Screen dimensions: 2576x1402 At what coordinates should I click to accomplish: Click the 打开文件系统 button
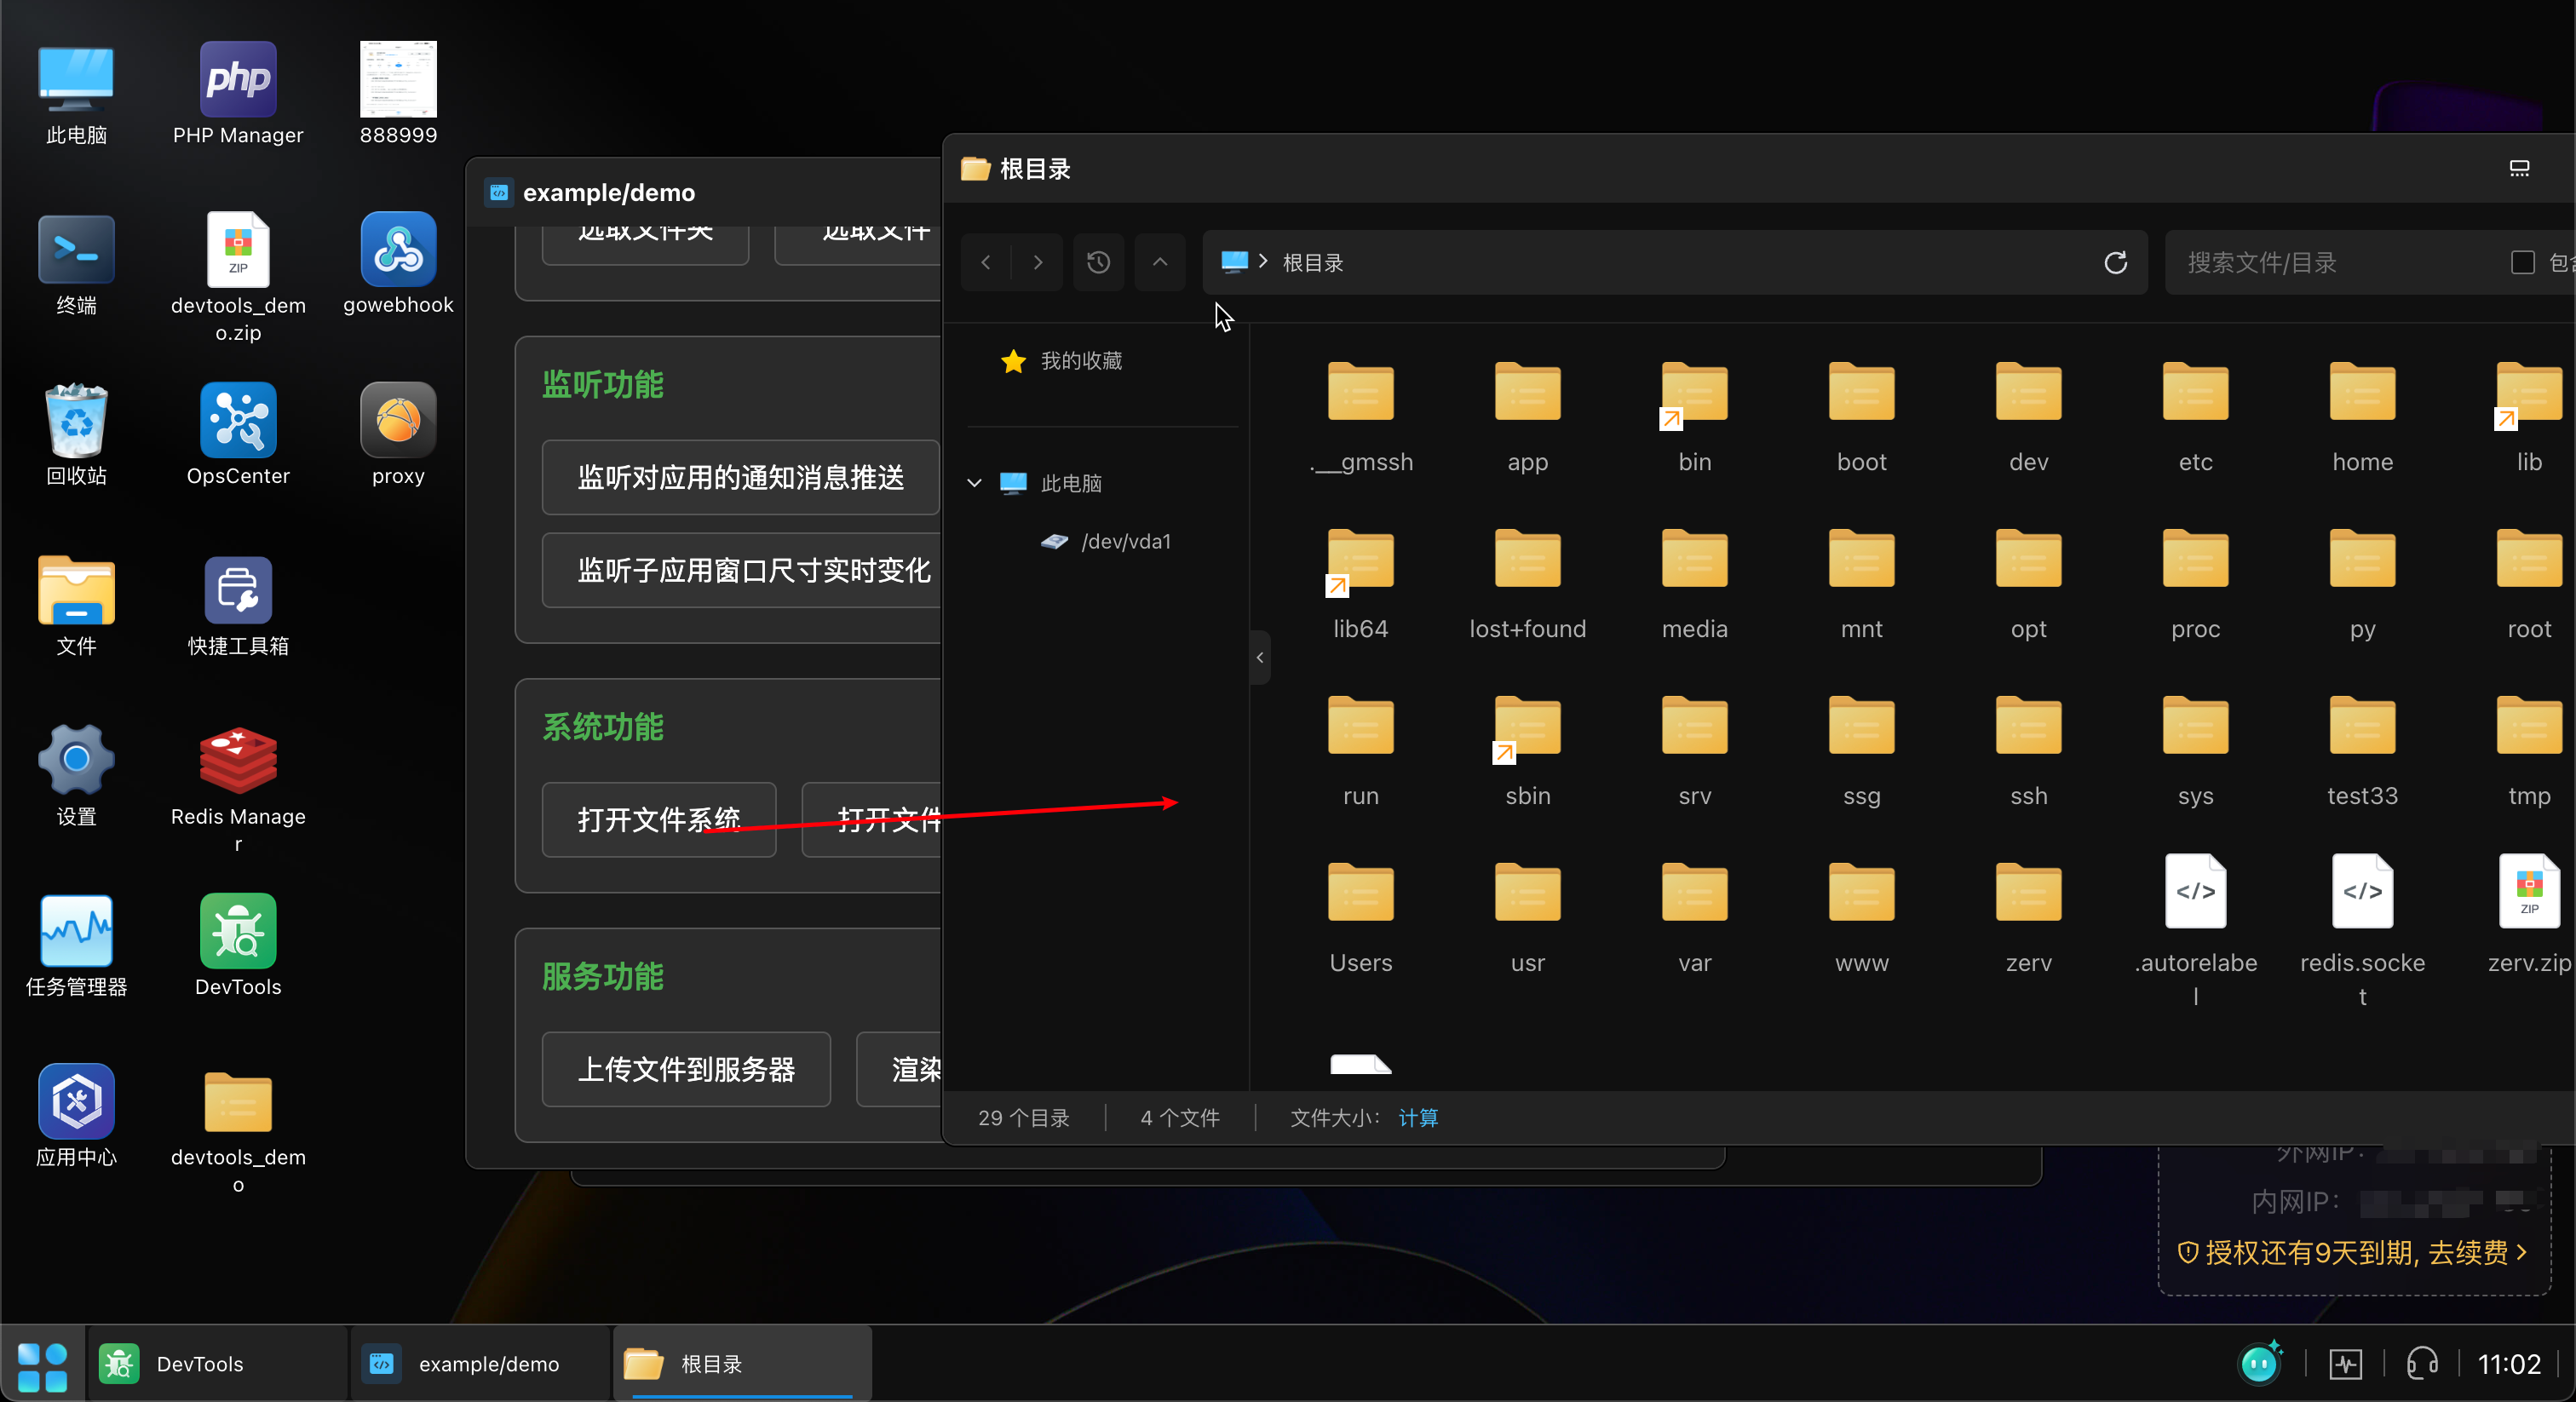(x=658, y=819)
